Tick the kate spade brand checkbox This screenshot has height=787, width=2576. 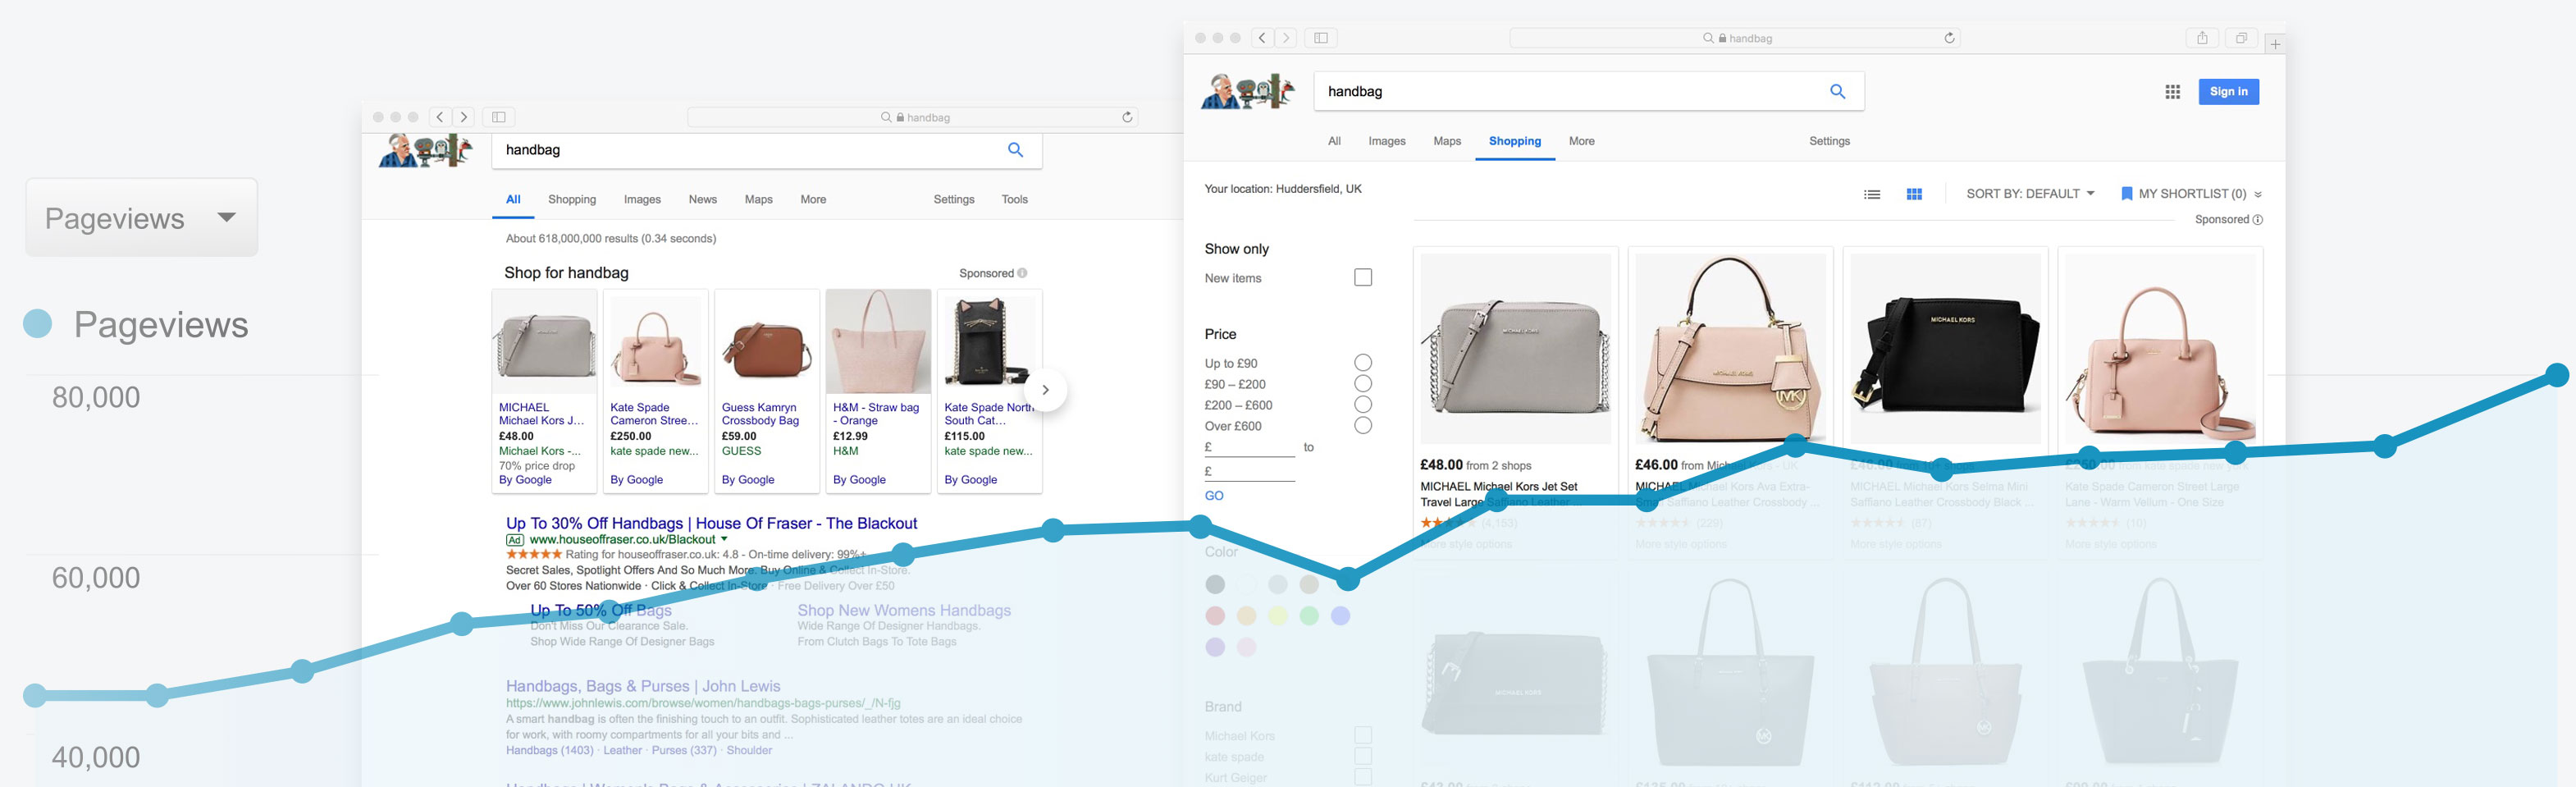1363,756
